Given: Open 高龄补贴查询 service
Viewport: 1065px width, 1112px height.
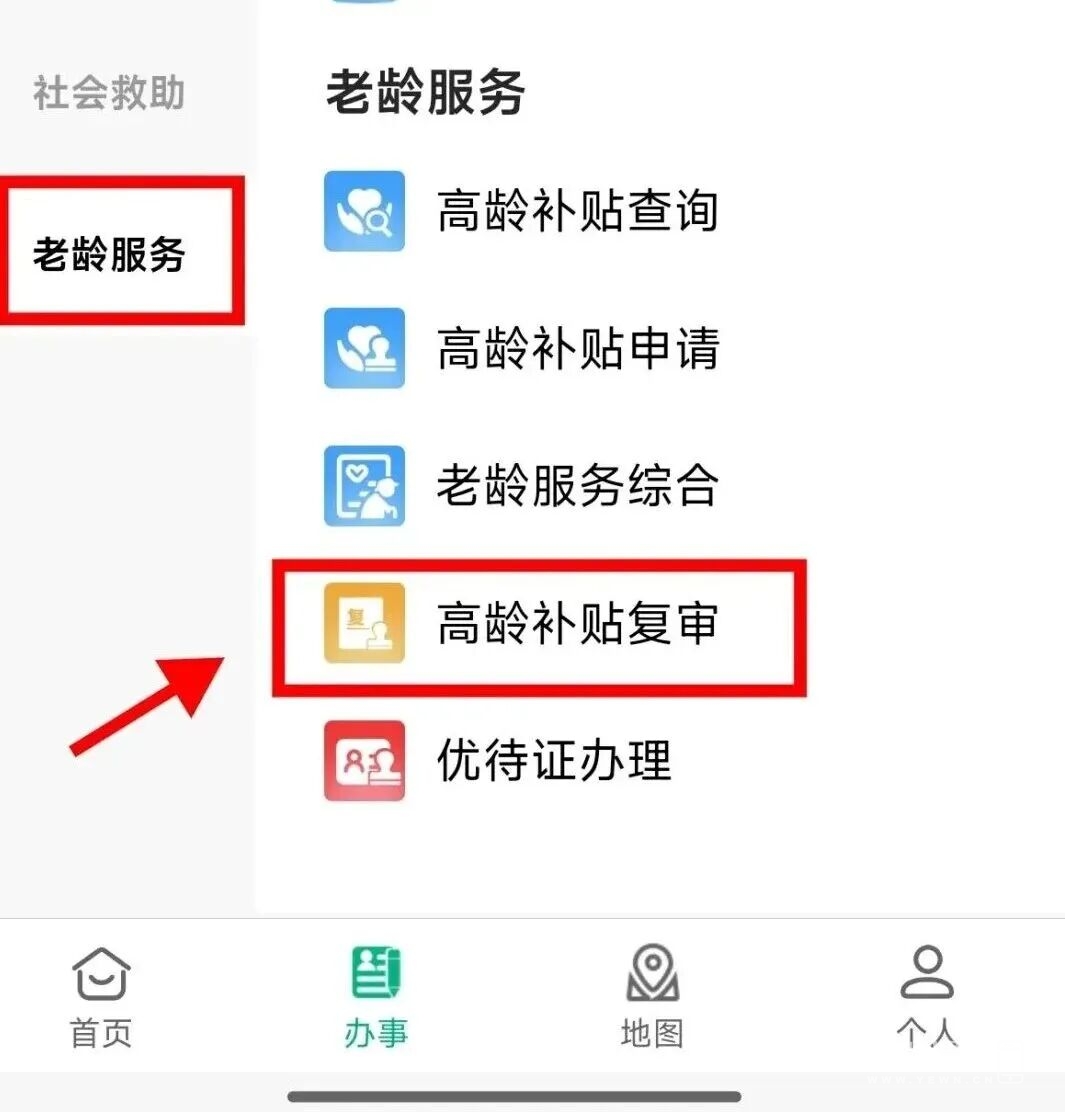Looking at the screenshot, I should pyautogui.click(x=577, y=211).
